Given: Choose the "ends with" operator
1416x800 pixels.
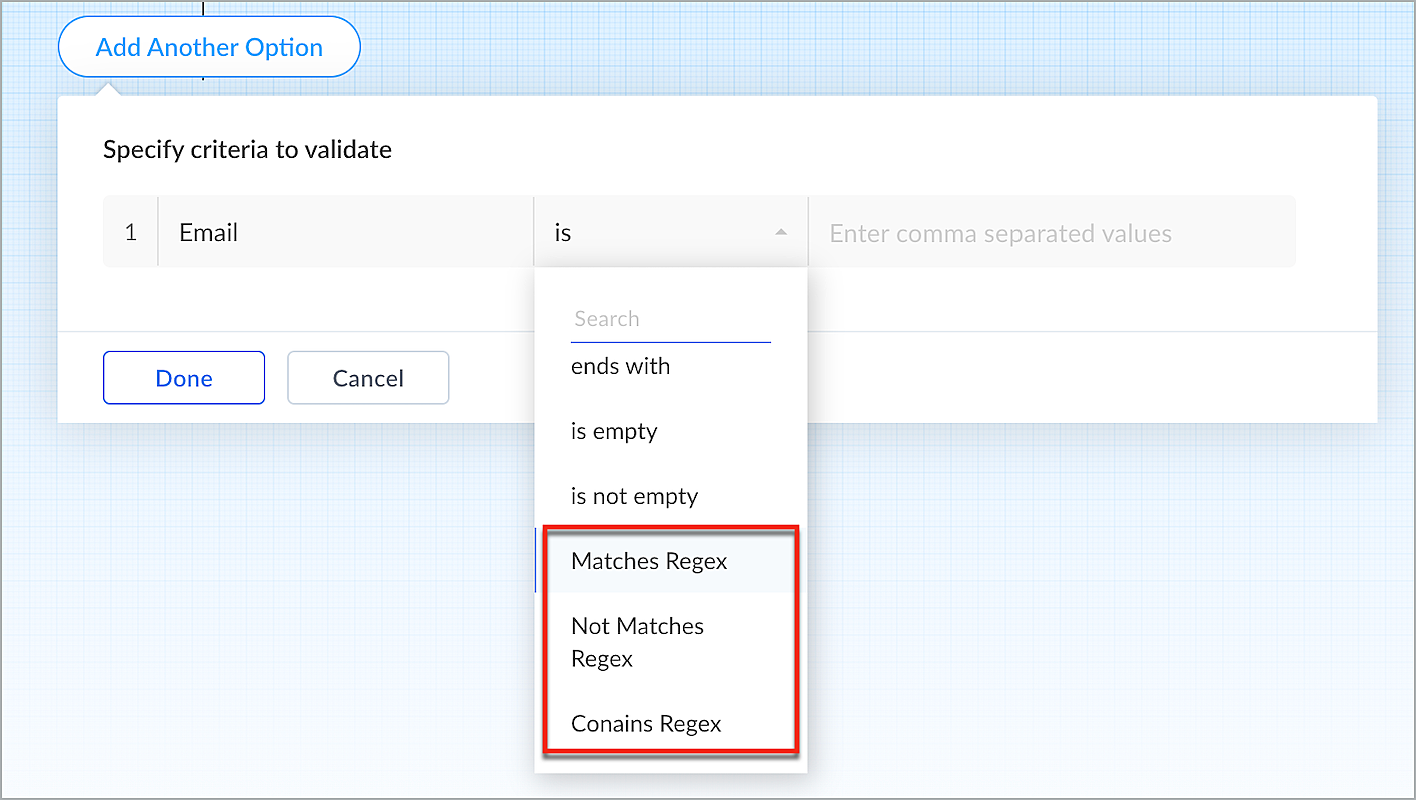Looking at the screenshot, I should point(621,366).
